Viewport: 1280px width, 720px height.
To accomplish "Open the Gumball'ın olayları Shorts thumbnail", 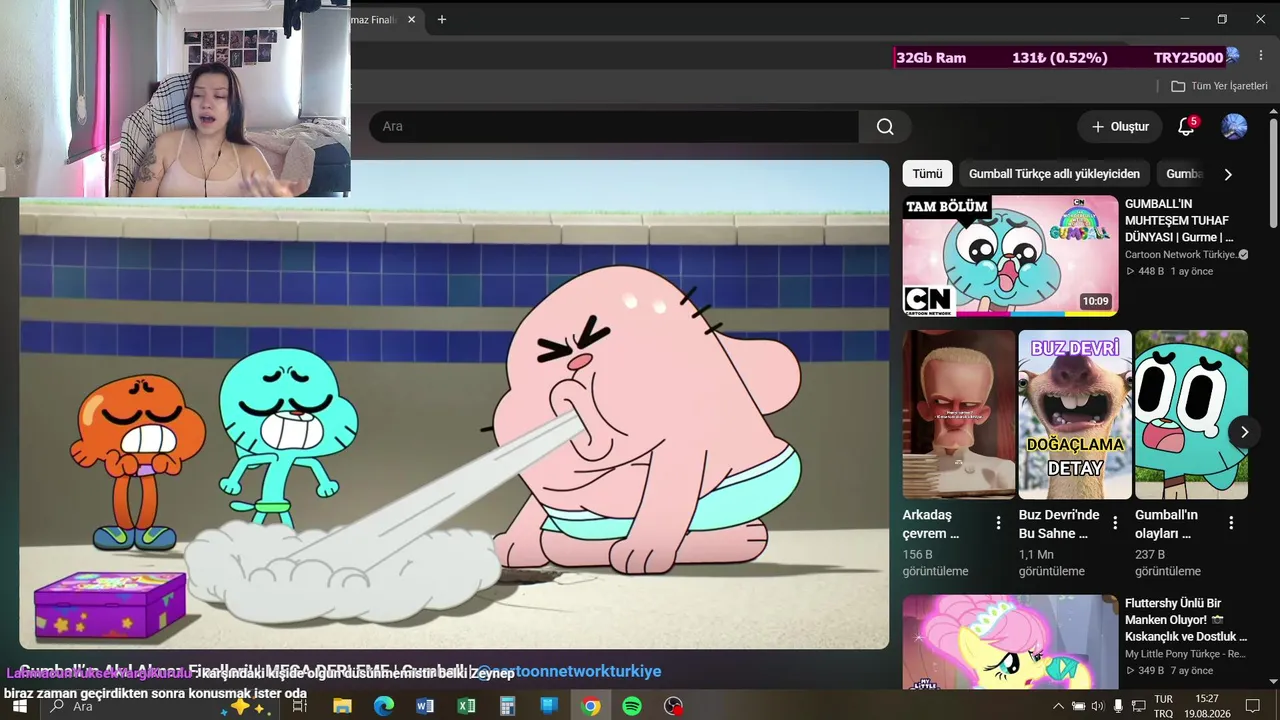I will point(1191,414).
